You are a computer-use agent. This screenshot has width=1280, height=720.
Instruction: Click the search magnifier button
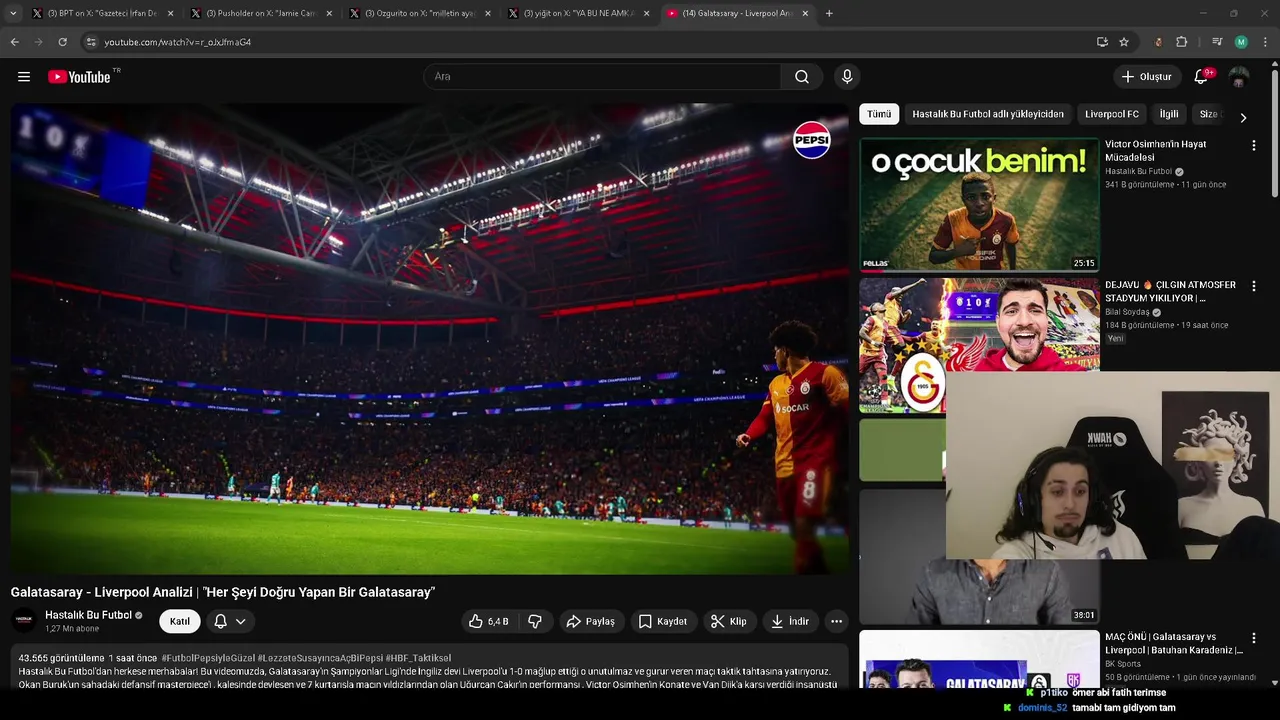[802, 77]
